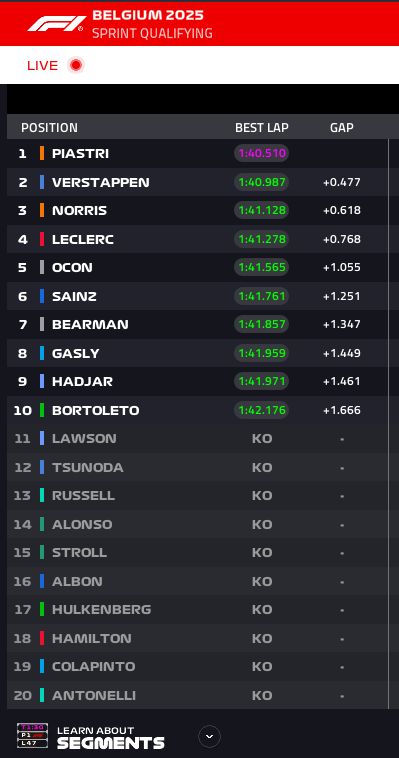Expand the Learn About Segments chevron
Image resolution: width=399 pixels, height=758 pixels.
coord(209,736)
